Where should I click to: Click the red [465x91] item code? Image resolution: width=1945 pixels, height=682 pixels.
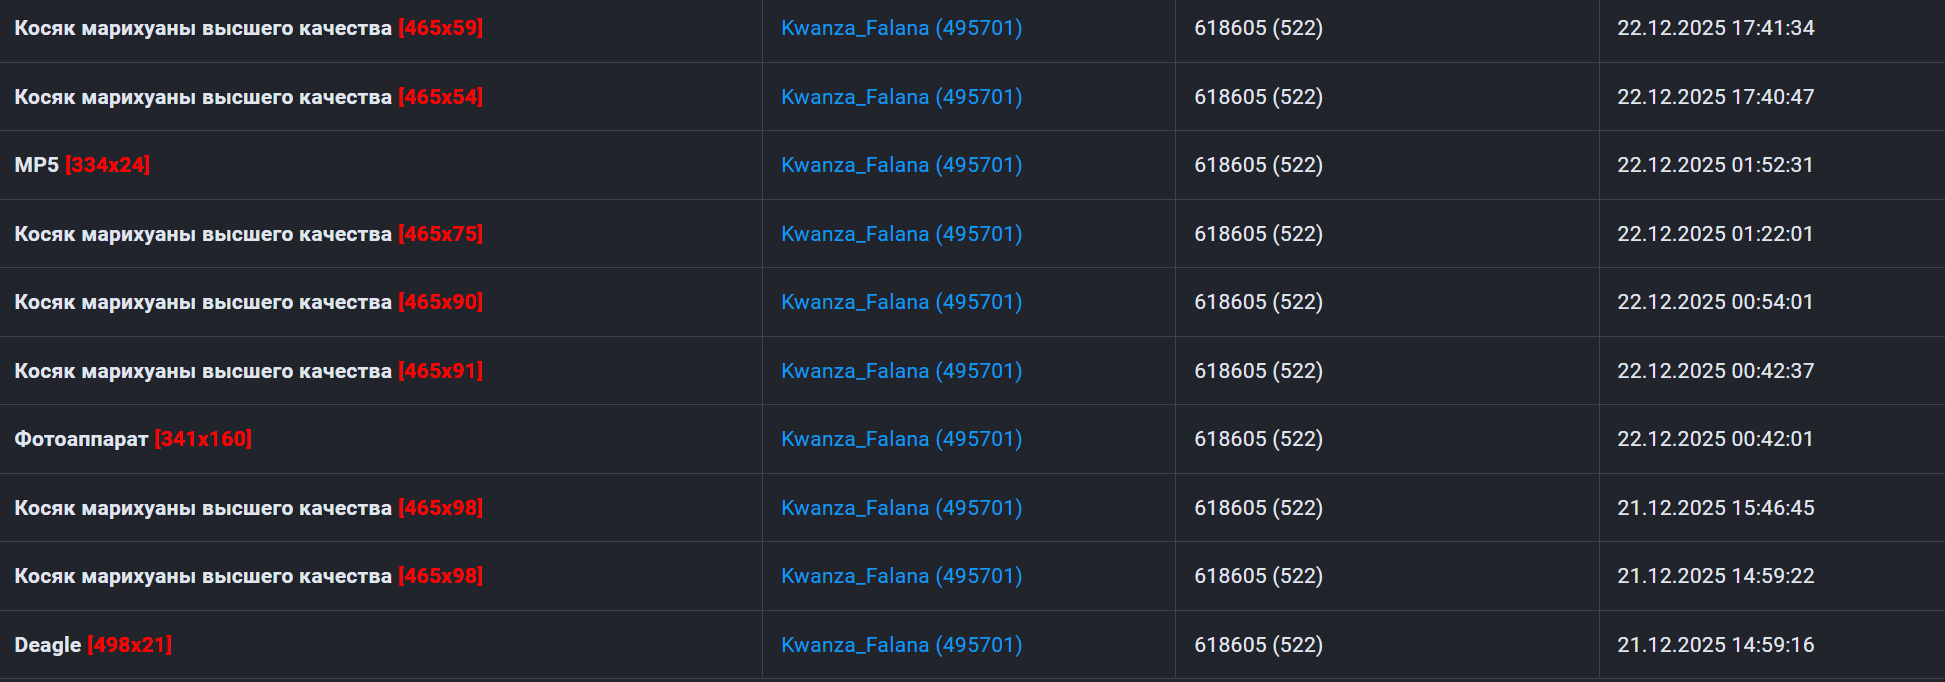440,371
